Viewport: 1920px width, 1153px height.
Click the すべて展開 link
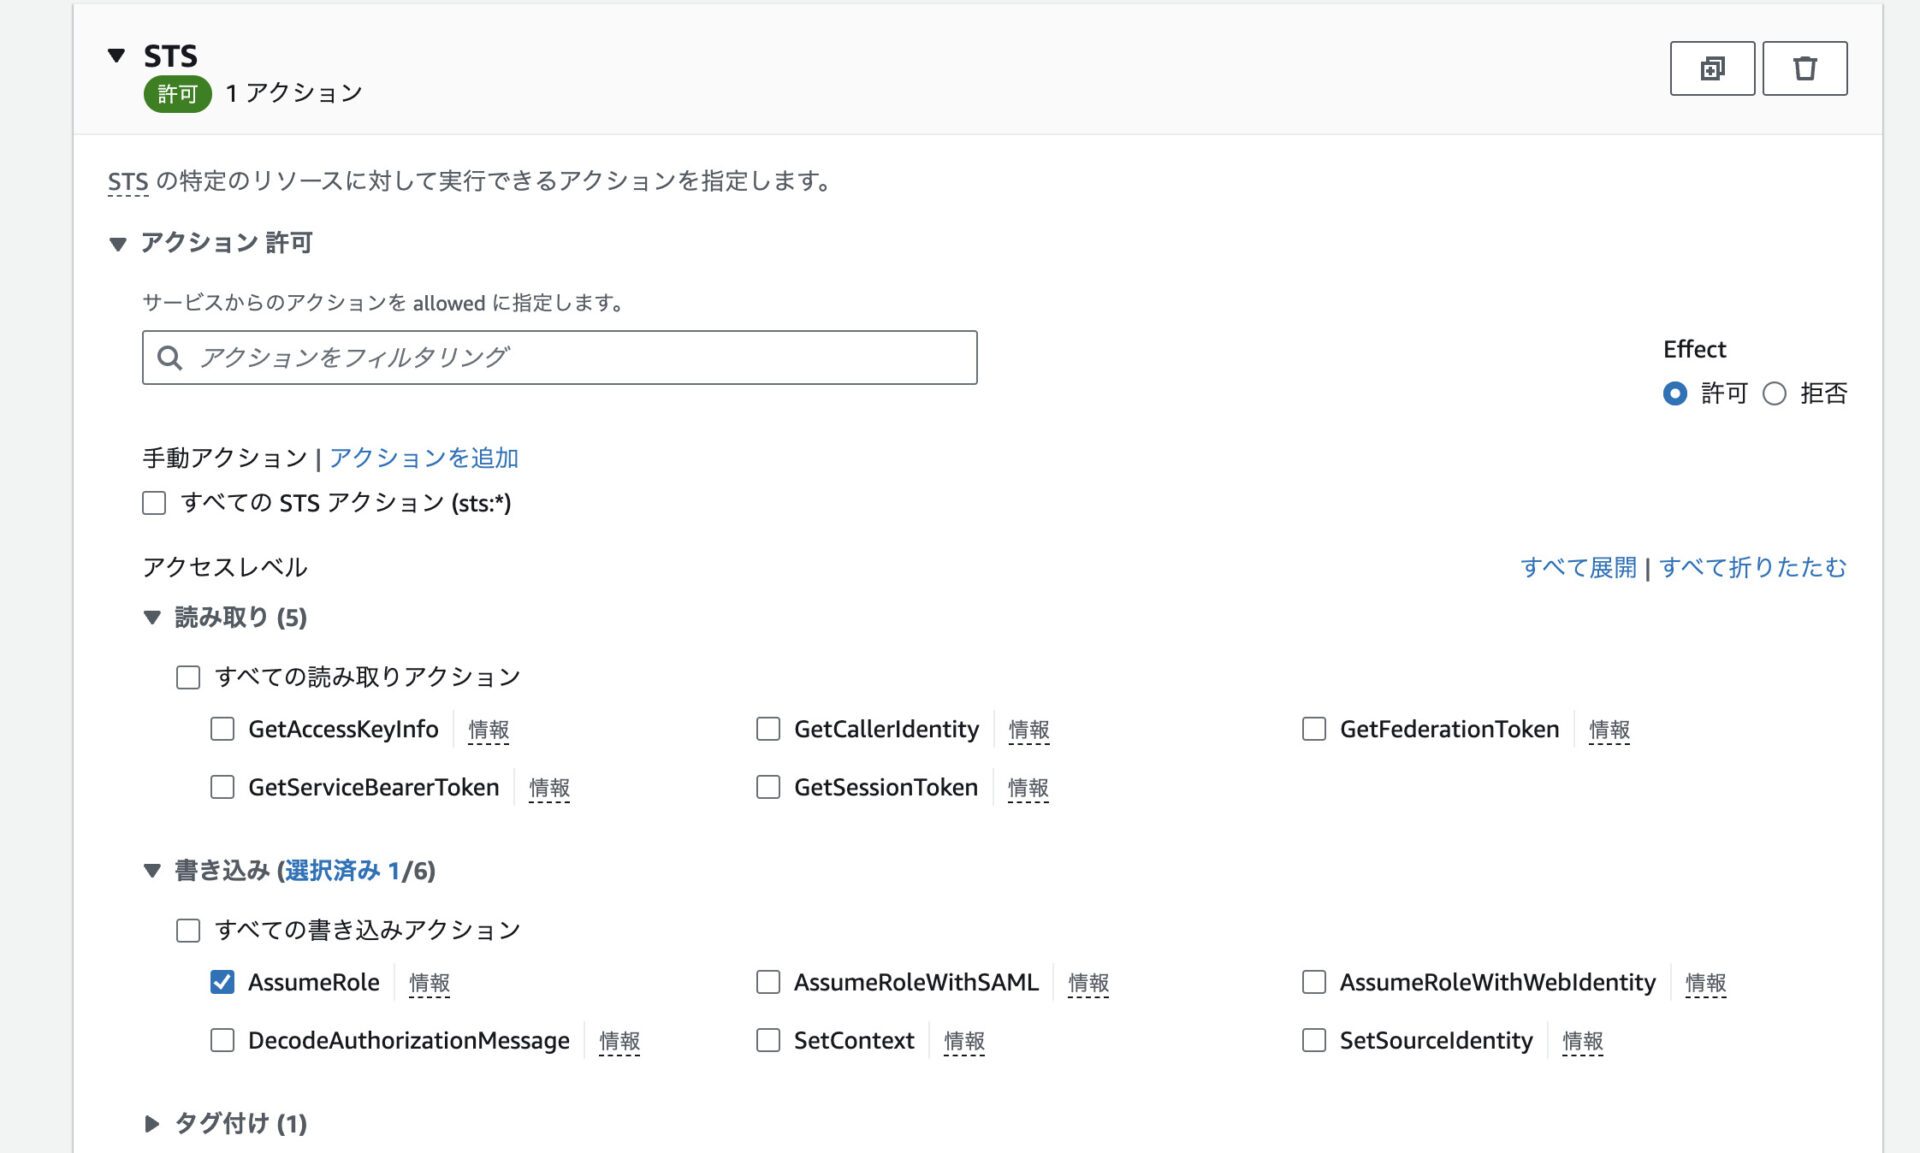(1578, 568)
